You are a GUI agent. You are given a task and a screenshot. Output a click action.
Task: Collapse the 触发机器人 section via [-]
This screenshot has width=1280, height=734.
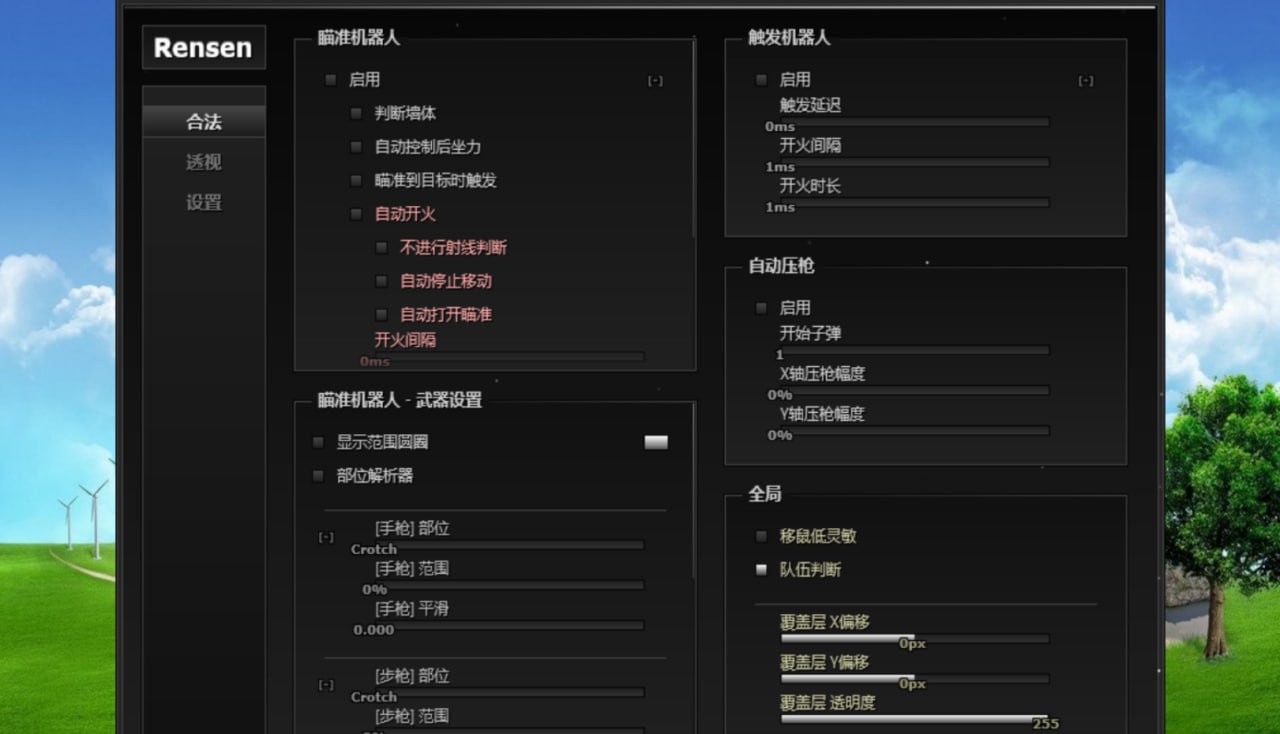click(1086, 80)
